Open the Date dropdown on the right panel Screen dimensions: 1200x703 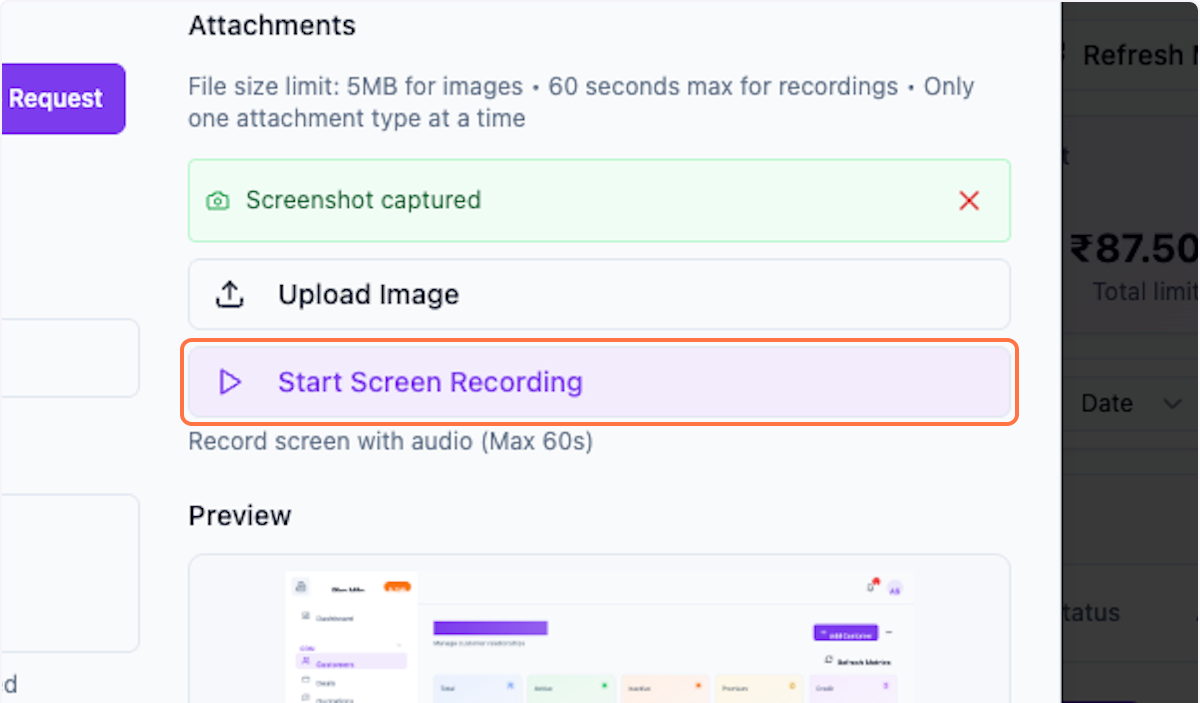click(1131, 404)
